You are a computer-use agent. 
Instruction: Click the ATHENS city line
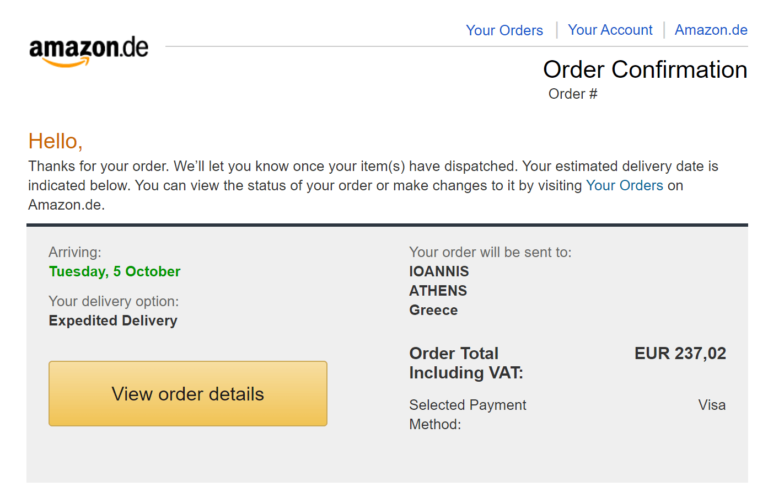[x=438, y=291]
